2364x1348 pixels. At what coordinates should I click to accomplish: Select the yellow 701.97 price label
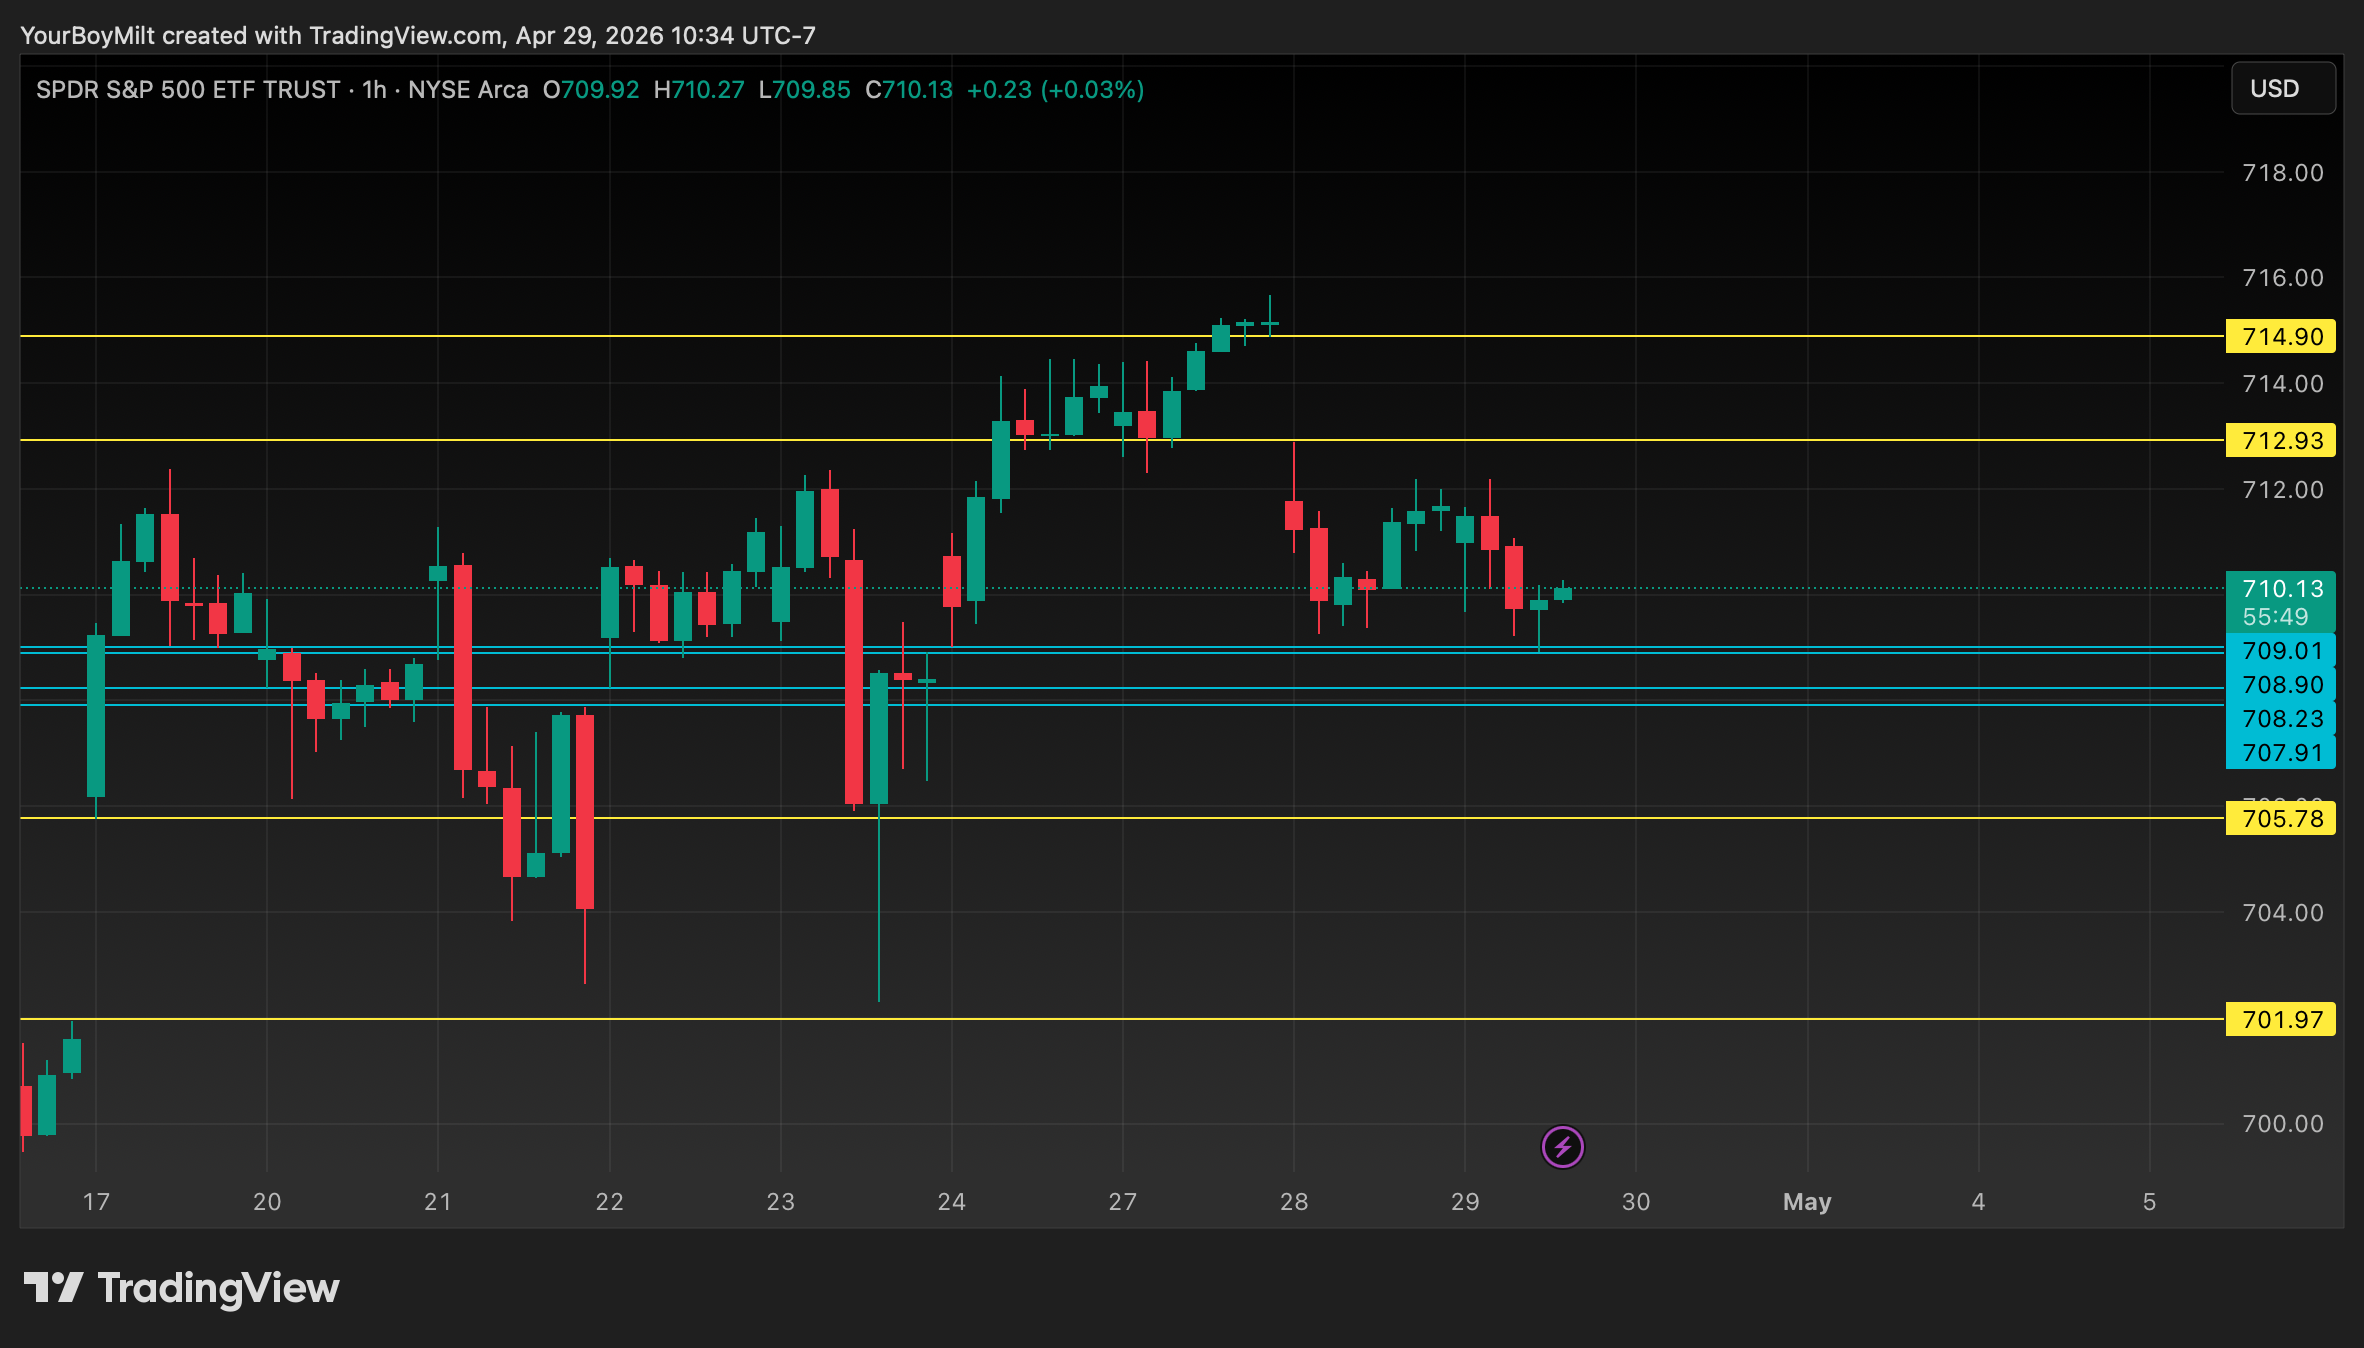click(2280, 1020)
